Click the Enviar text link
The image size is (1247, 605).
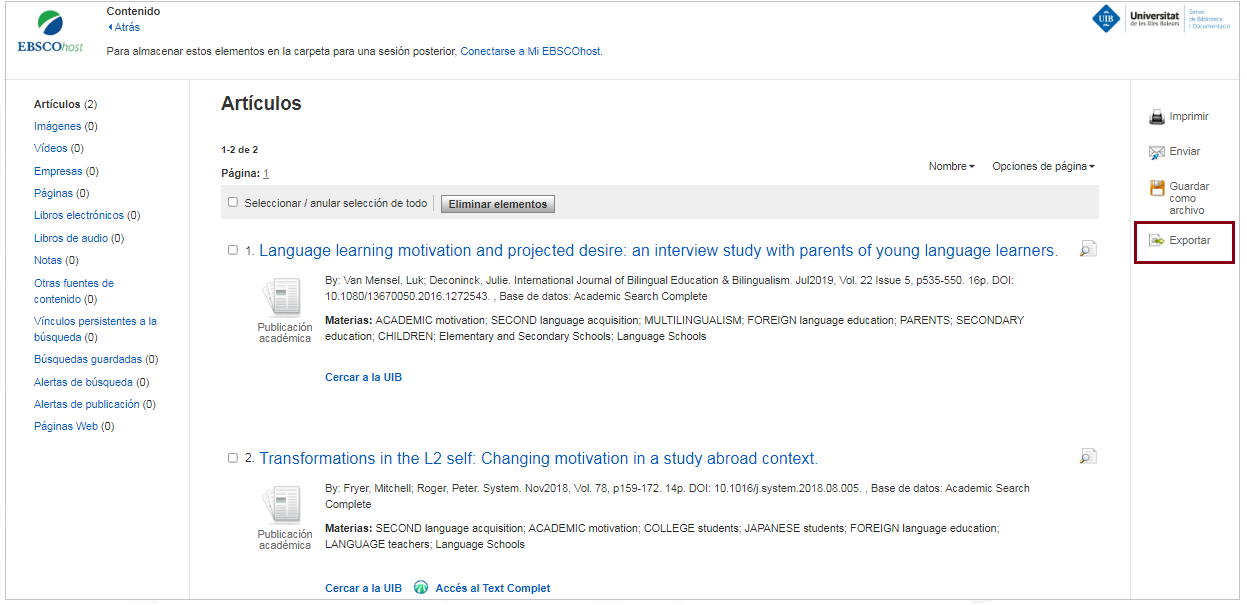[x=1185, y=151]
